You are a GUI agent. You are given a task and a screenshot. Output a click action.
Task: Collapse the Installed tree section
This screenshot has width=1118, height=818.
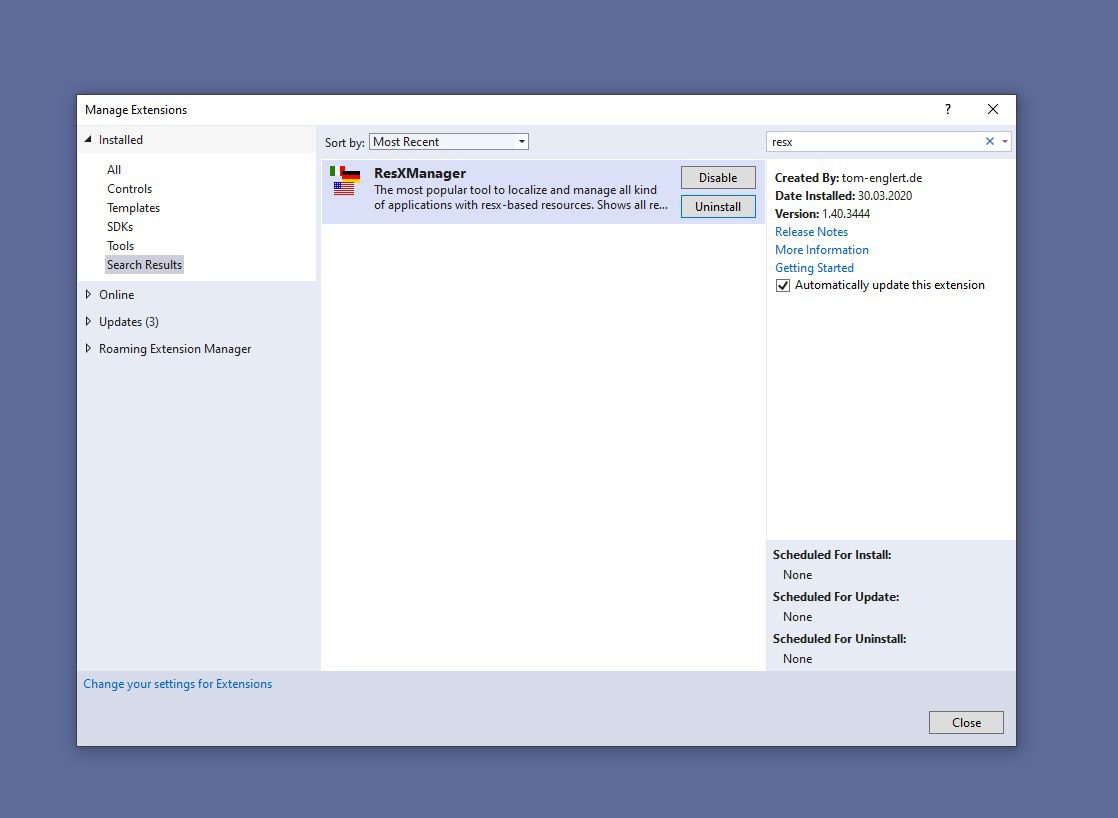[88, 140]
